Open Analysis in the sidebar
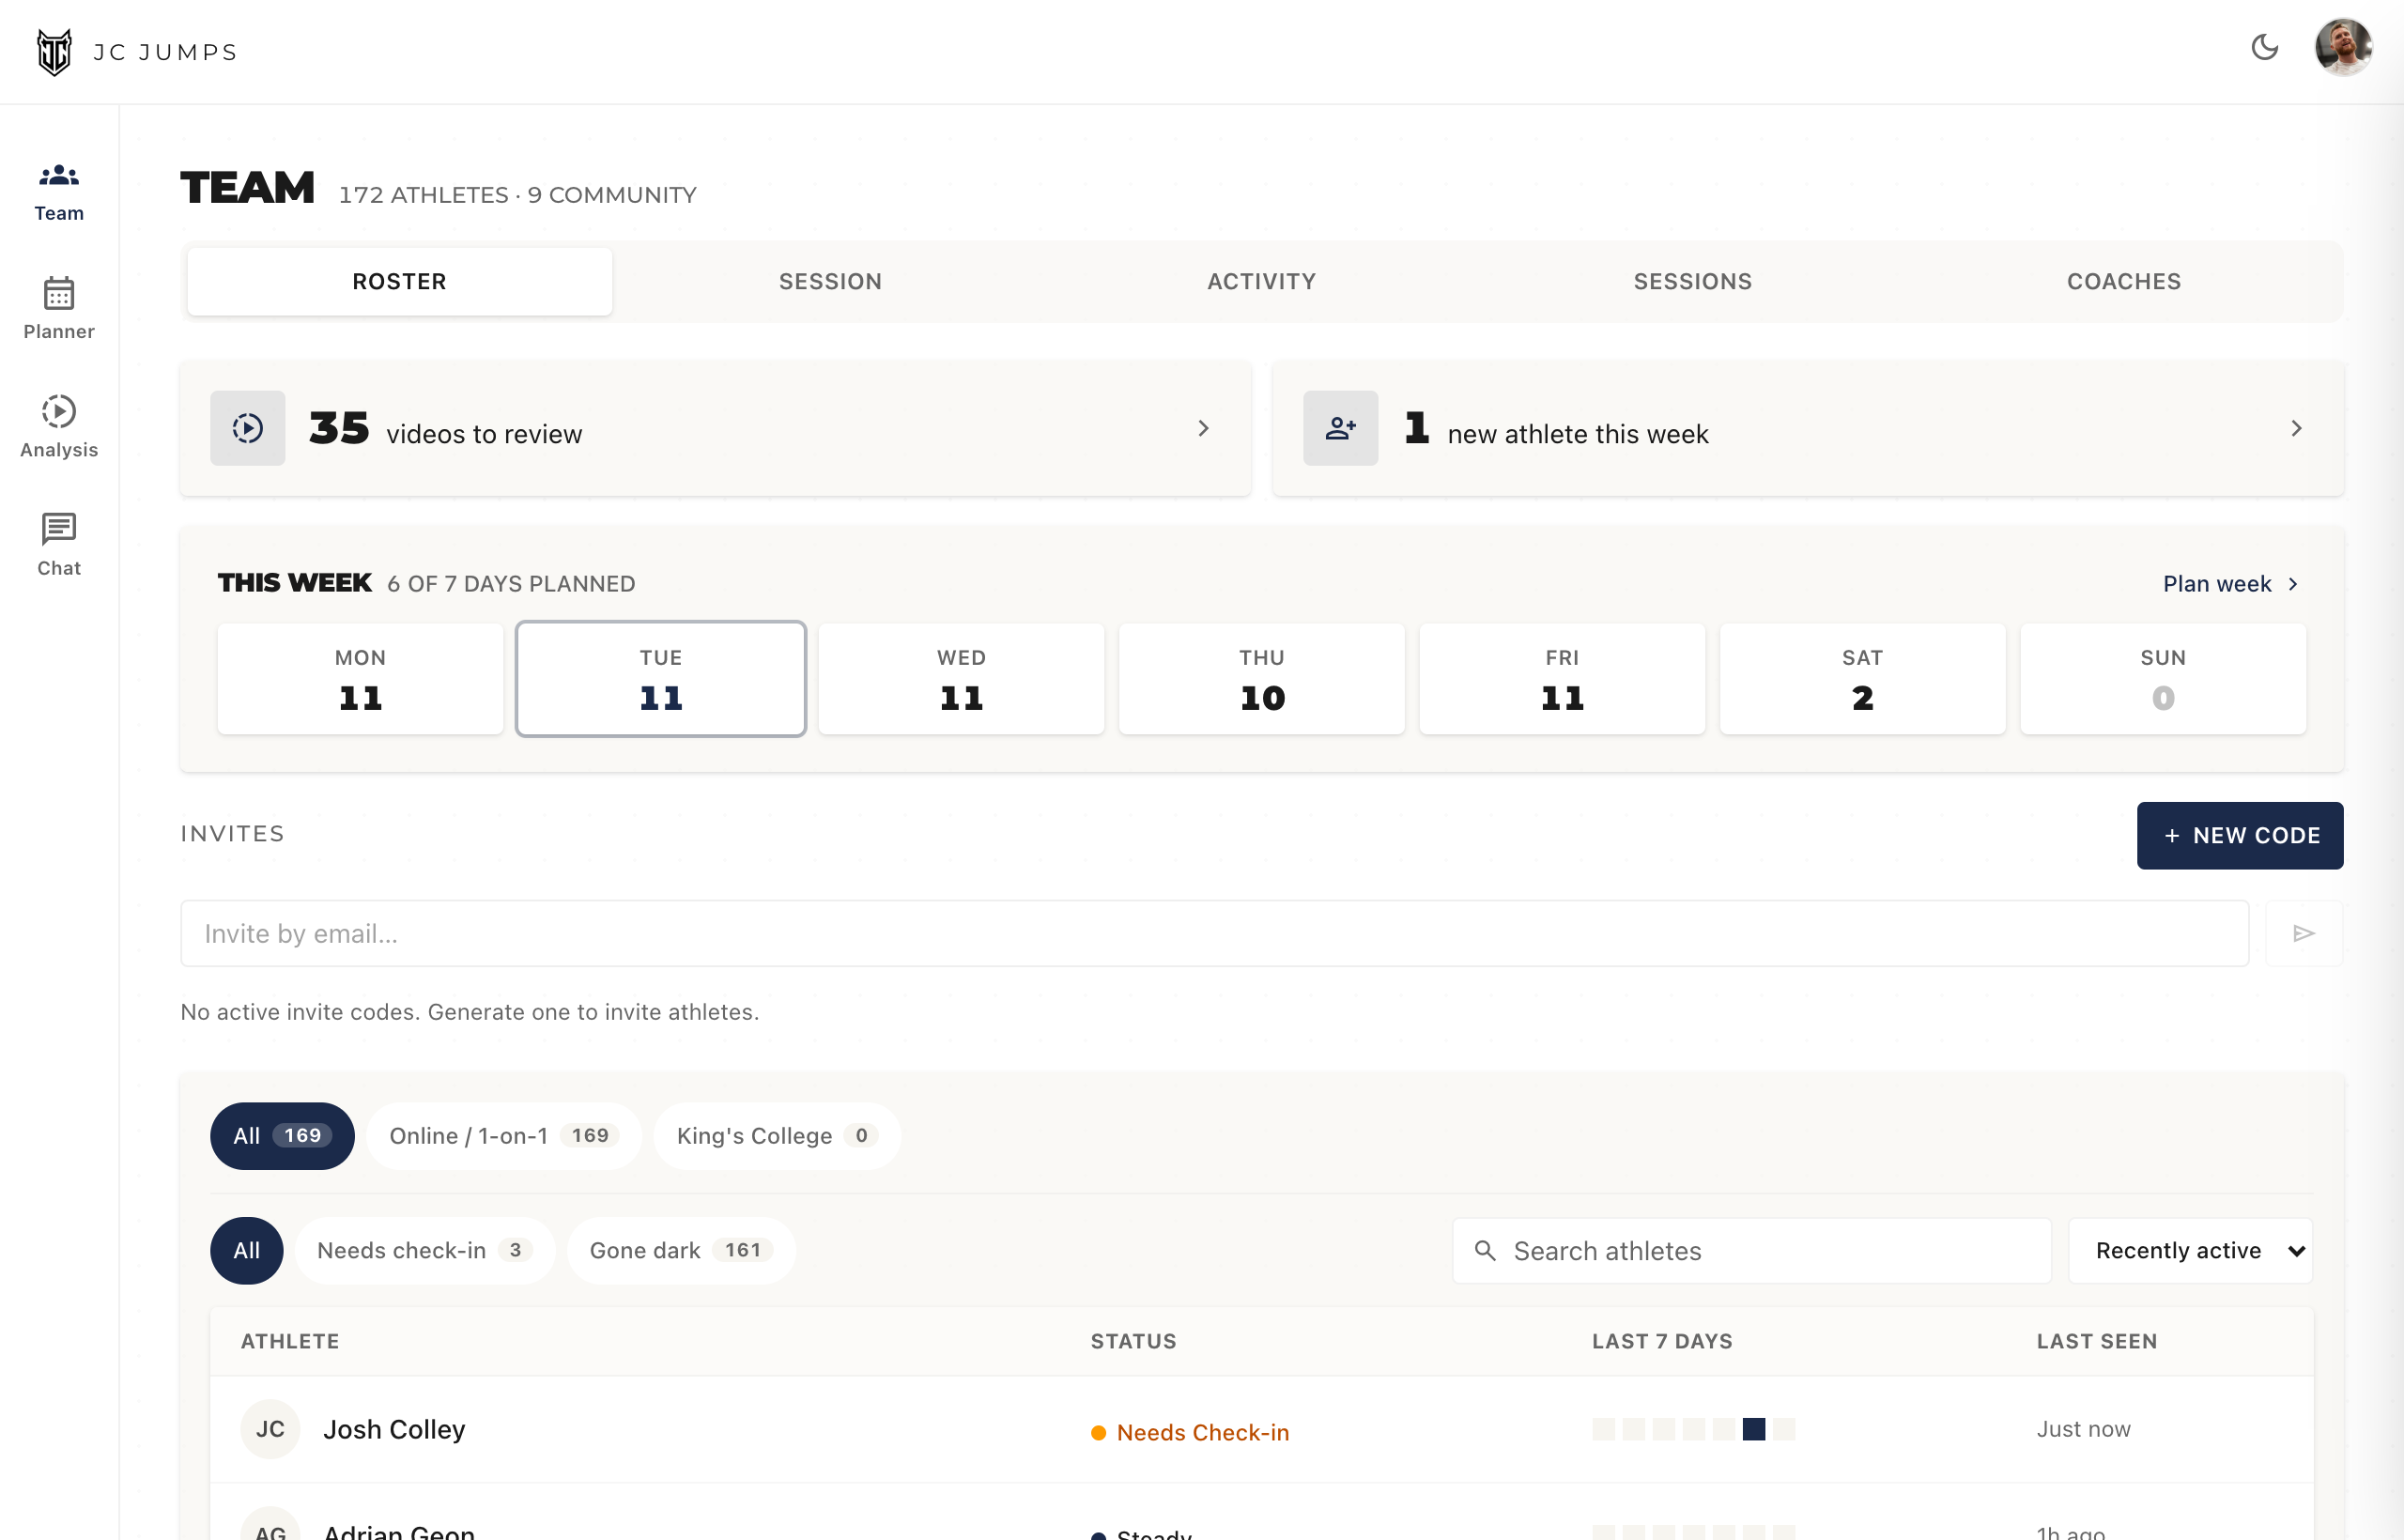Viewport: 2404px width, 1540px height. tap(59, 428)
